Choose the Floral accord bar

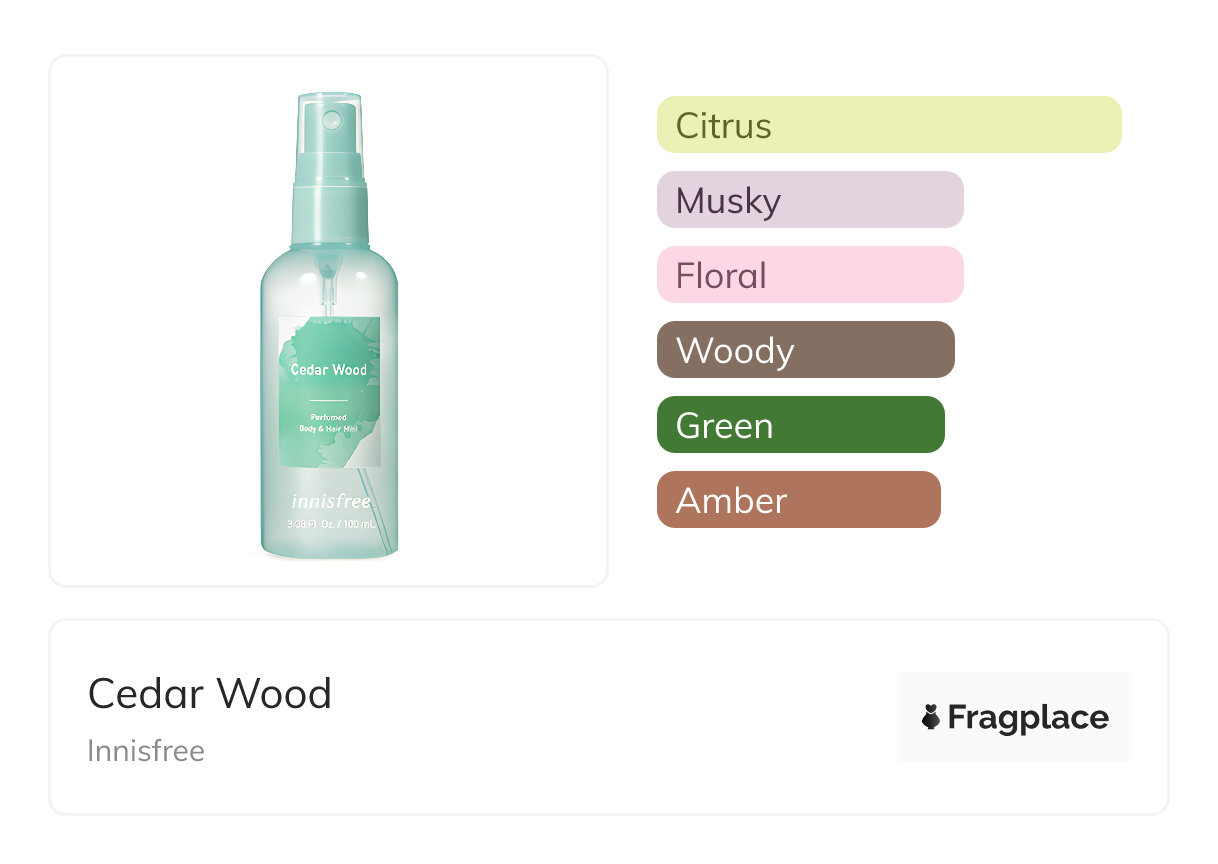tap(809, 275)
